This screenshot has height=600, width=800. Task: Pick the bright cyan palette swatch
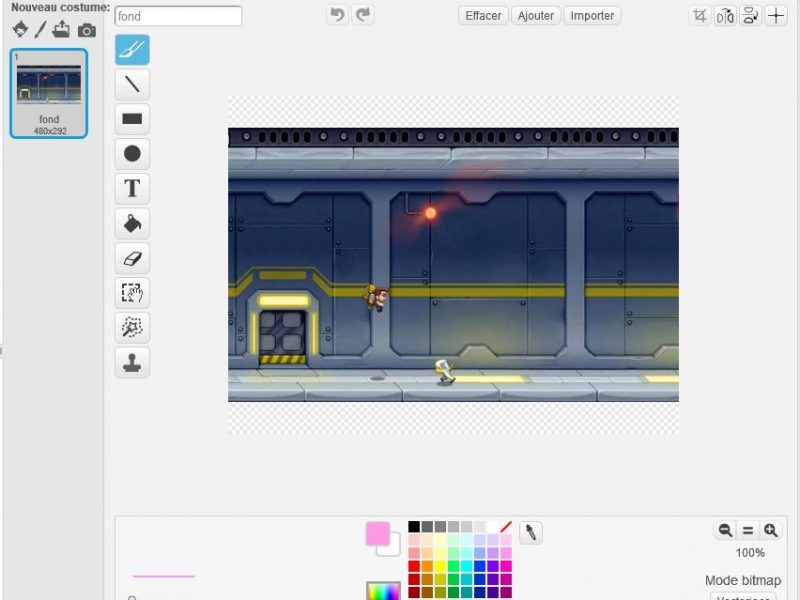pyautogui.click(x=466, y=566)
